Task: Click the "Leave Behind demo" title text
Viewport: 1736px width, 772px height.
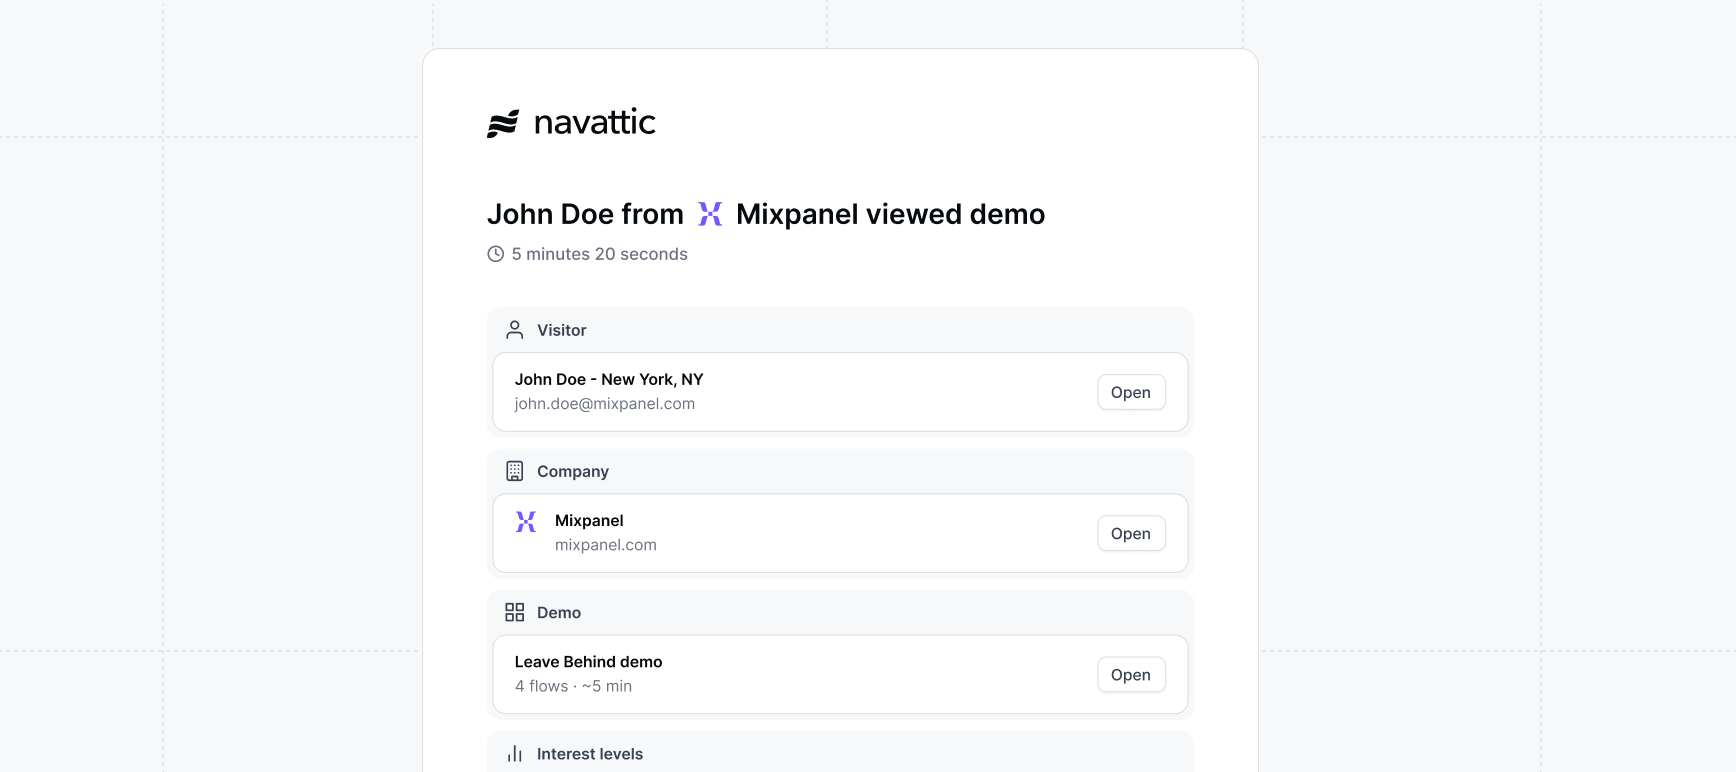Action: point(589,662)
